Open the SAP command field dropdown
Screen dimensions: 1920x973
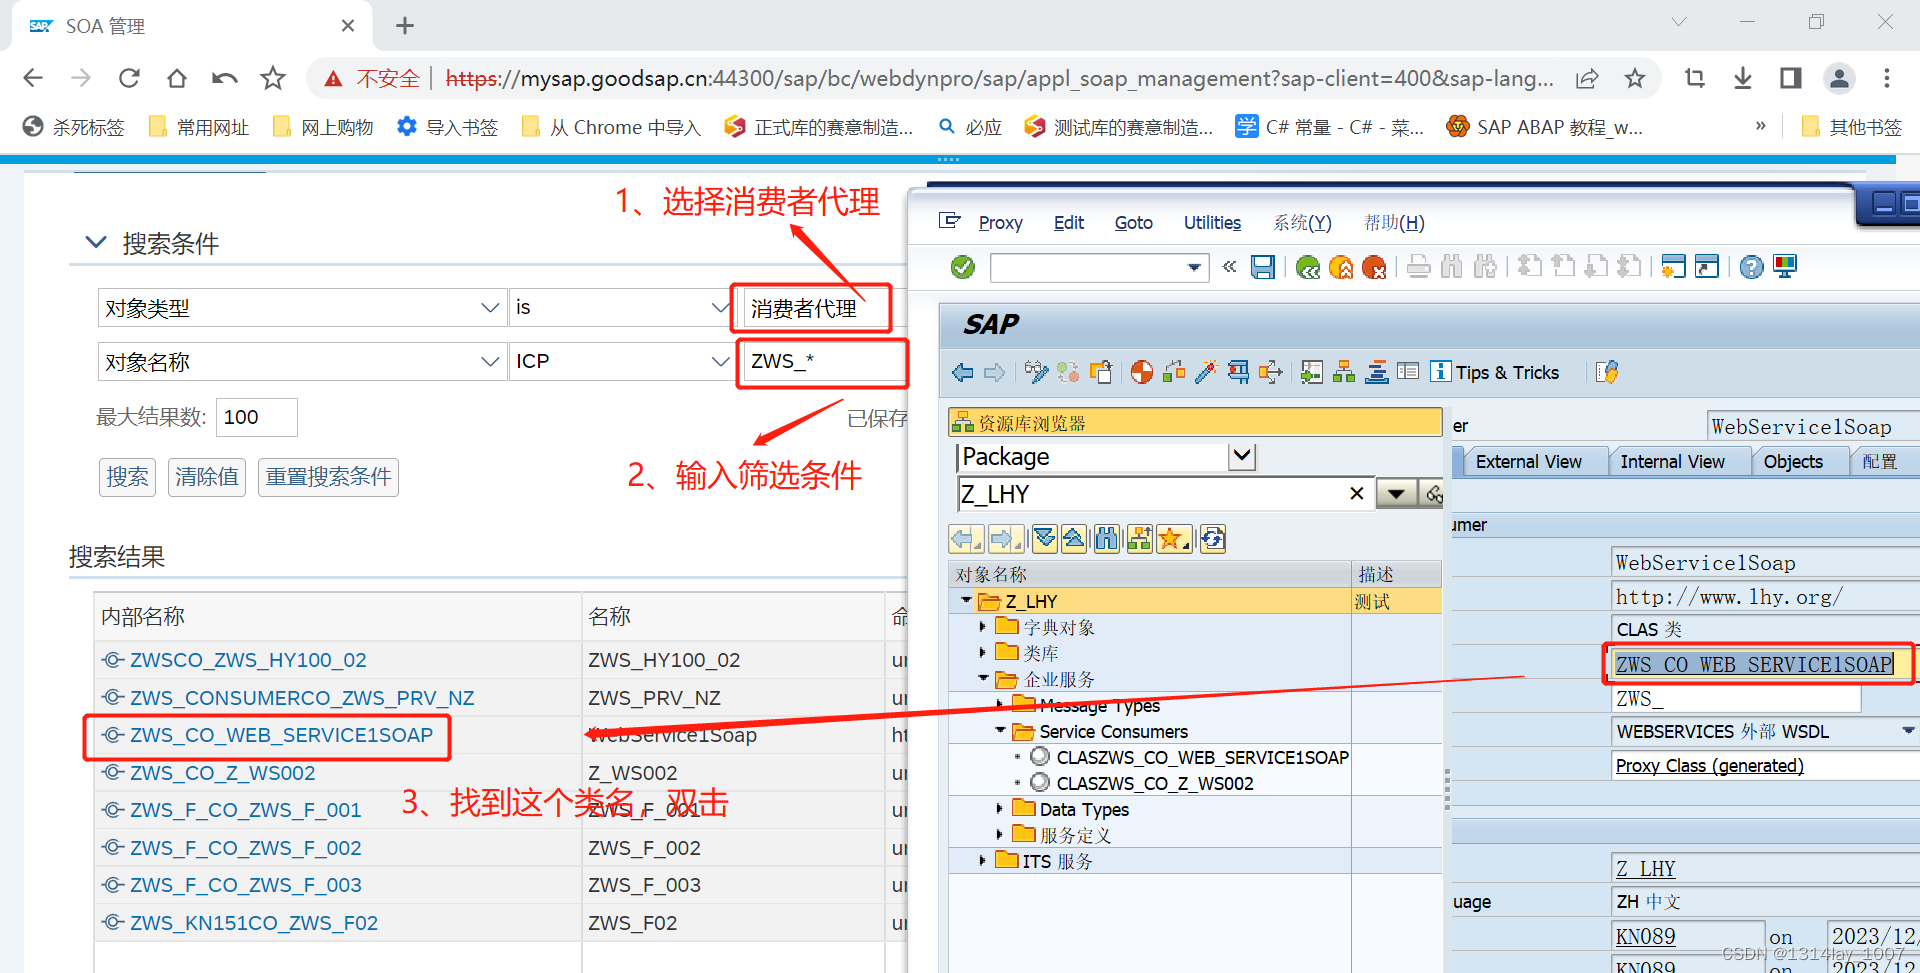[1194, 267]
